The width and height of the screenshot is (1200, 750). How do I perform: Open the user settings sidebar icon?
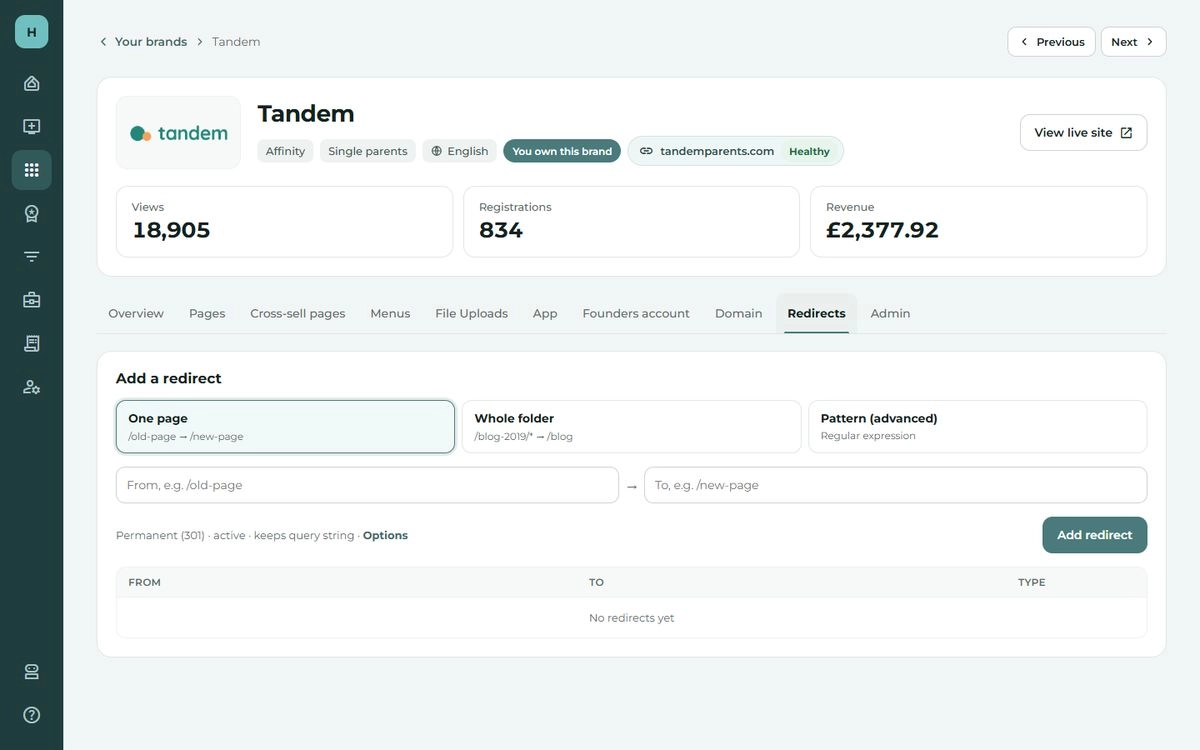click(x=31, y=387)
